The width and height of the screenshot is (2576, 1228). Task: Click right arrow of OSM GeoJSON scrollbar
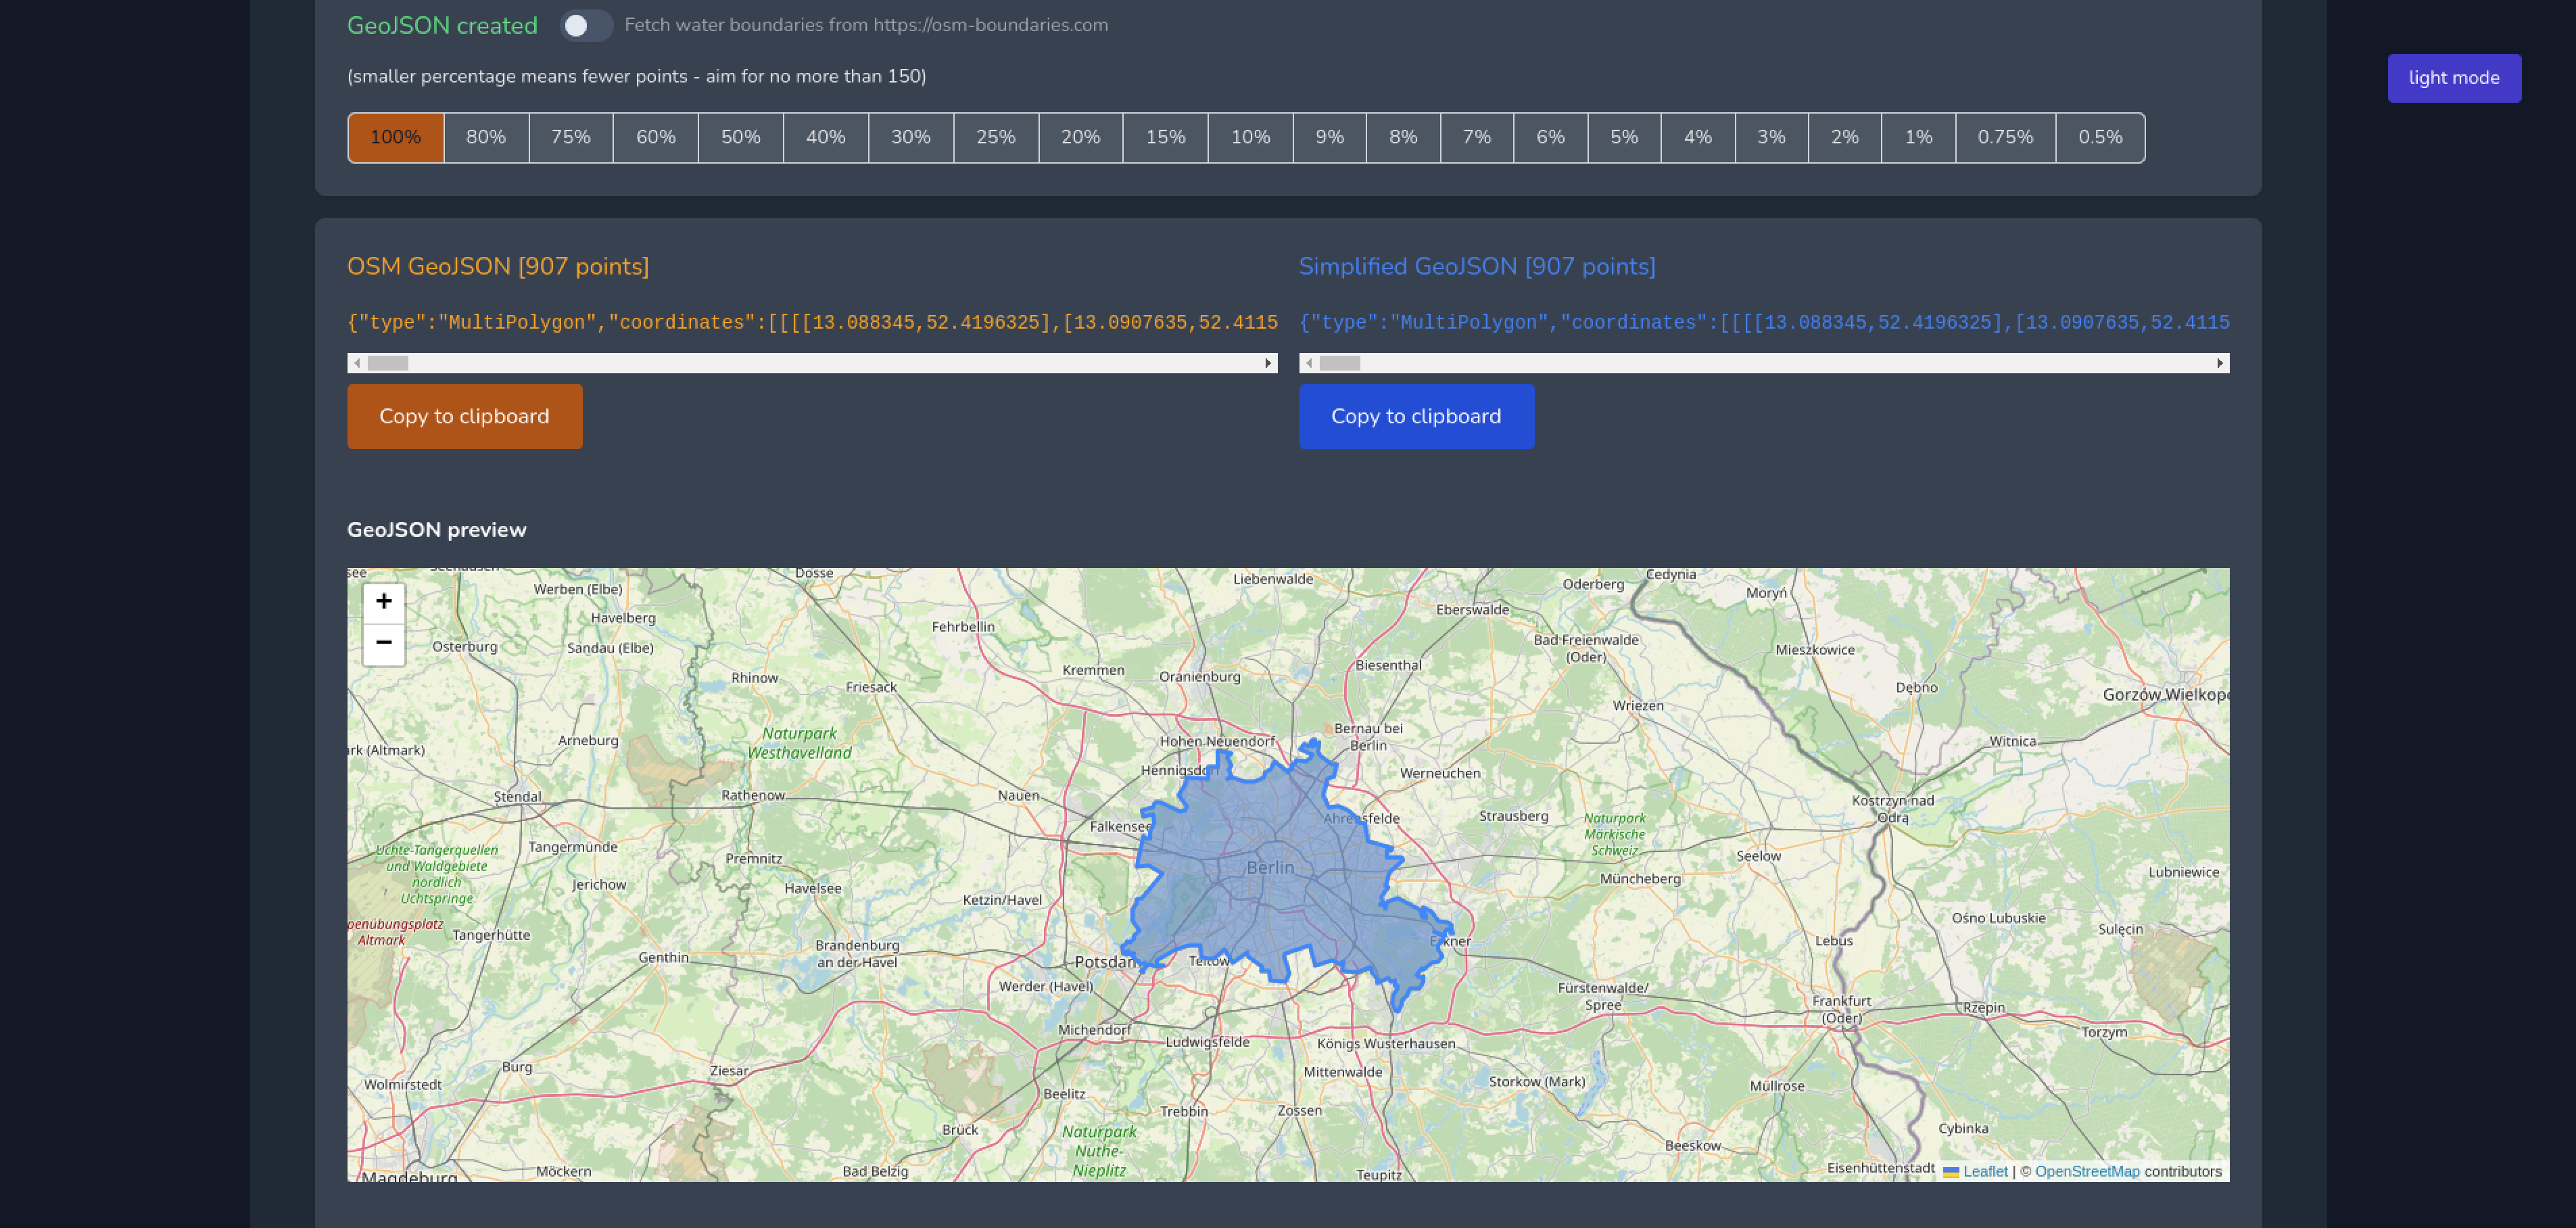pos(1268,363)
